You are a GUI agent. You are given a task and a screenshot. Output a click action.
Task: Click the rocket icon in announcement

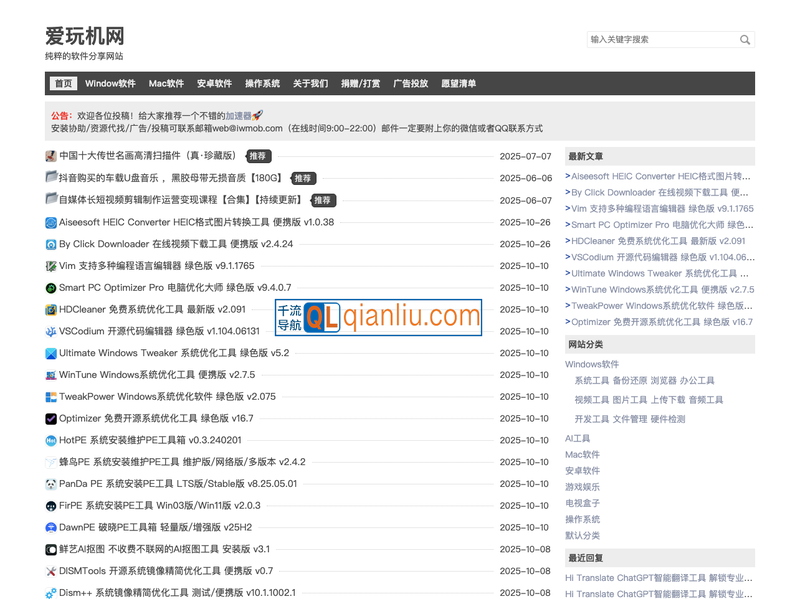tap(258, 116)
